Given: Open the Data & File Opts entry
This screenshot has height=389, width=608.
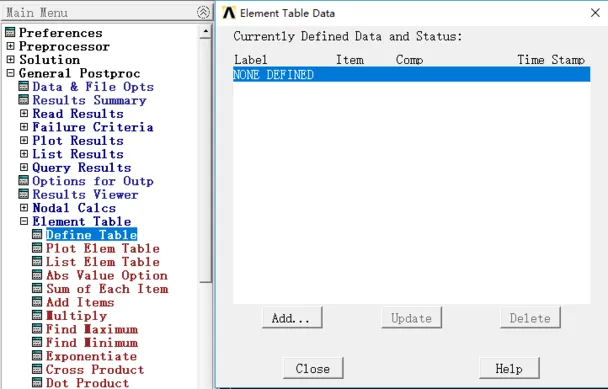Looking at the screenshot, I should 93,86.
